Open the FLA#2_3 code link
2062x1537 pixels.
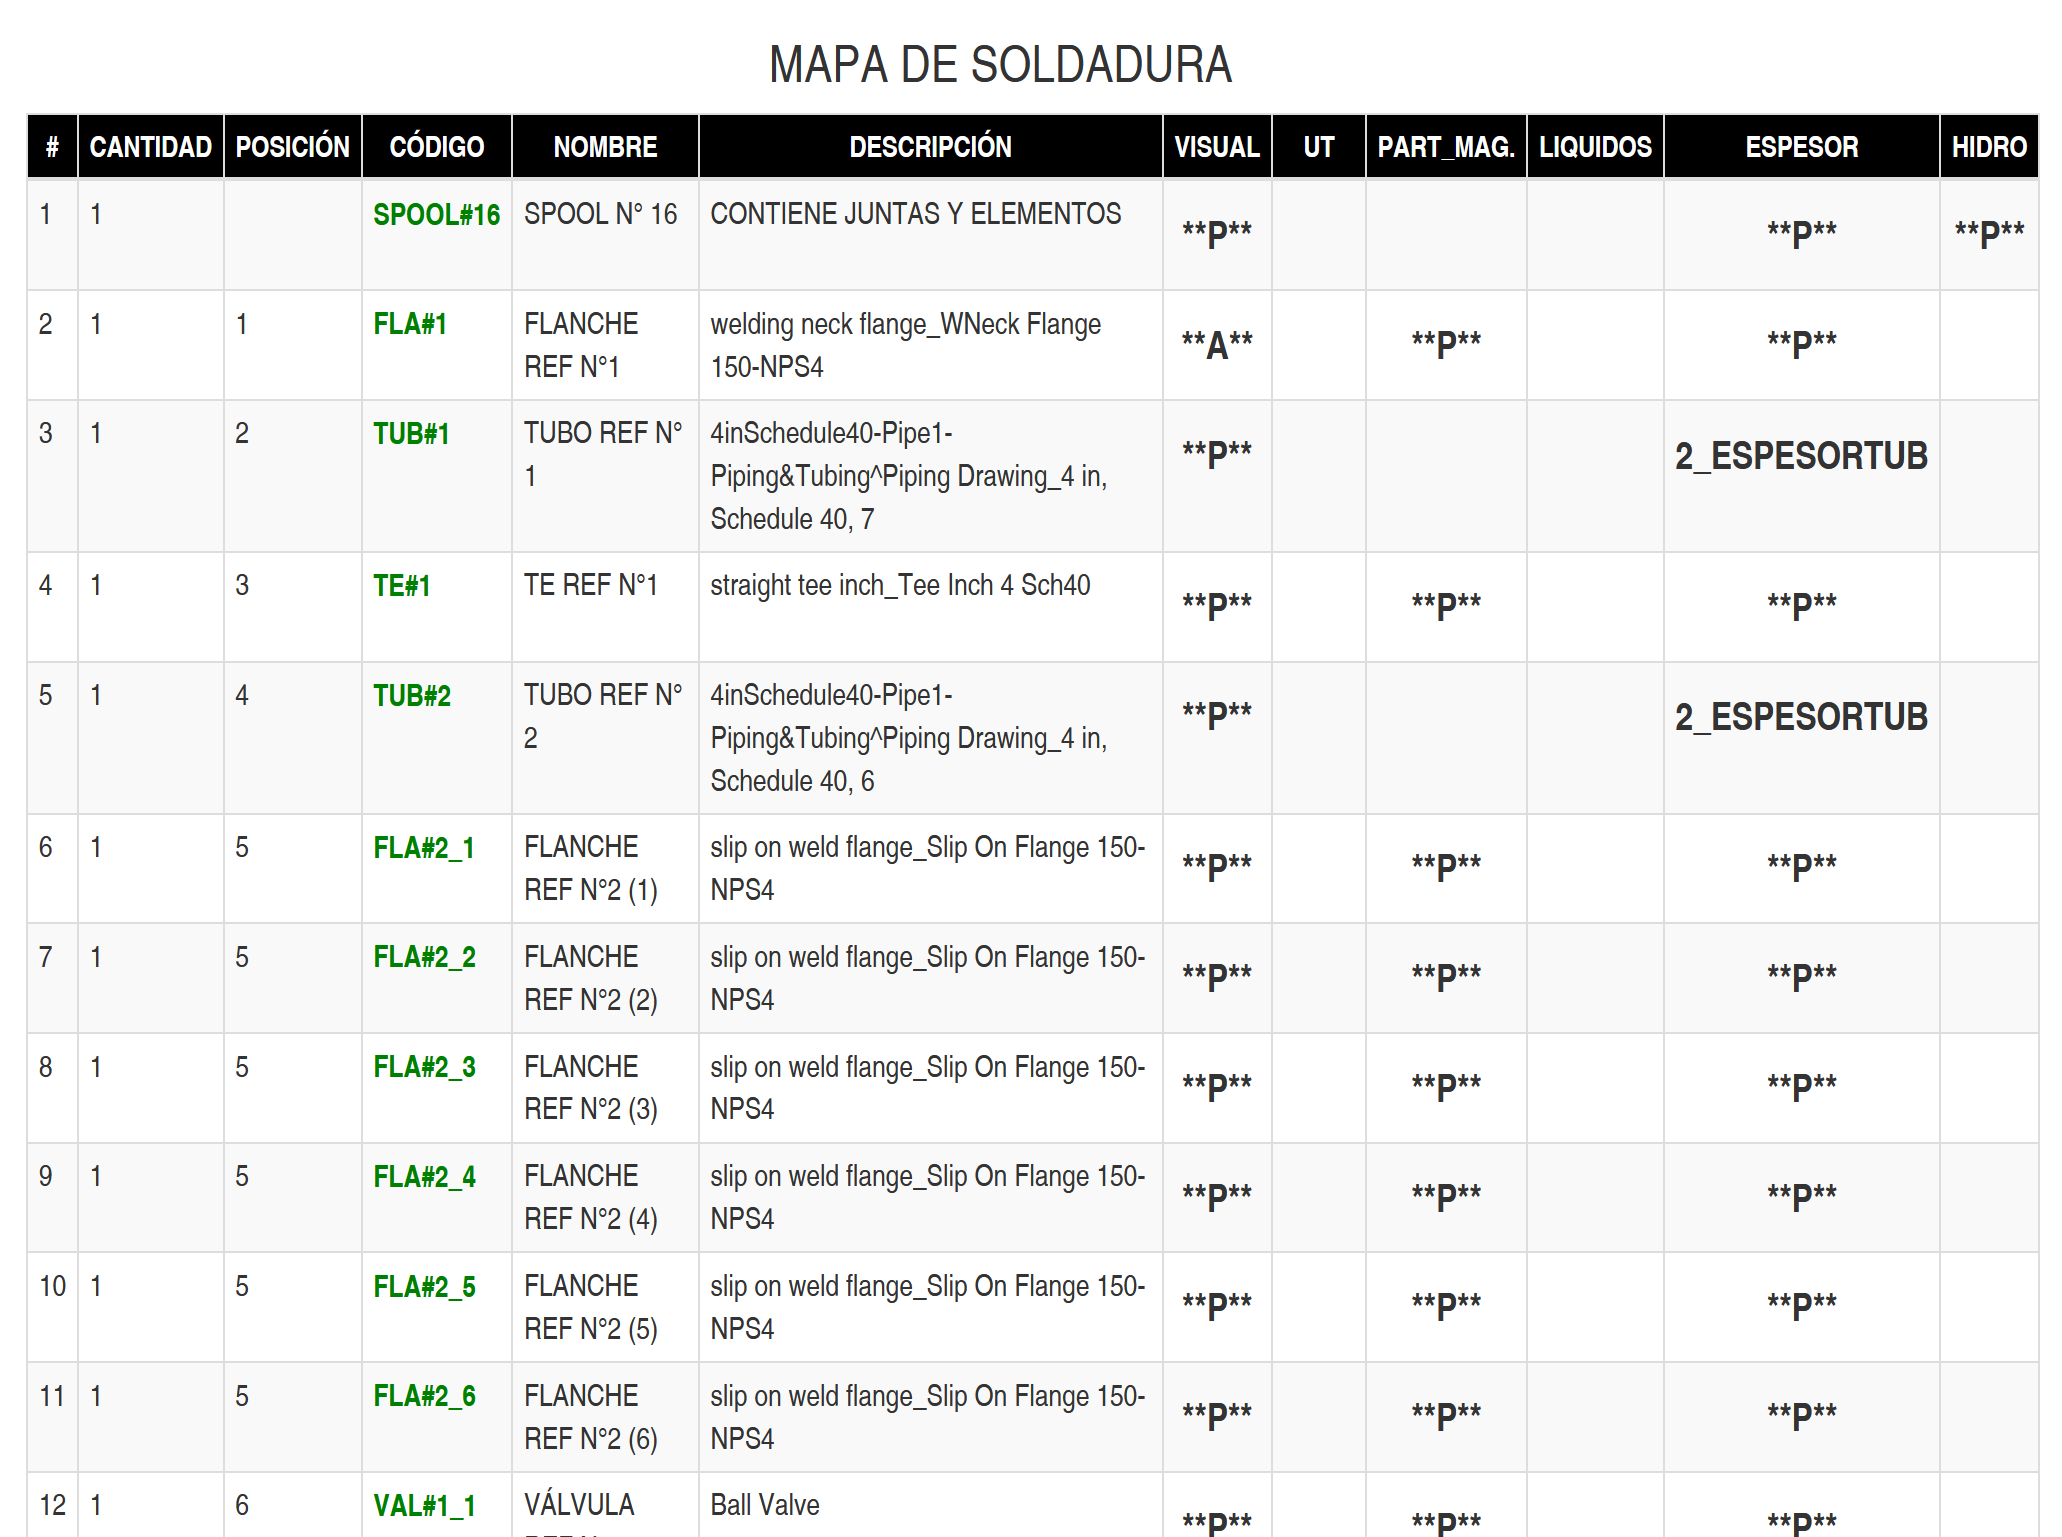[x=424, y=1067]
